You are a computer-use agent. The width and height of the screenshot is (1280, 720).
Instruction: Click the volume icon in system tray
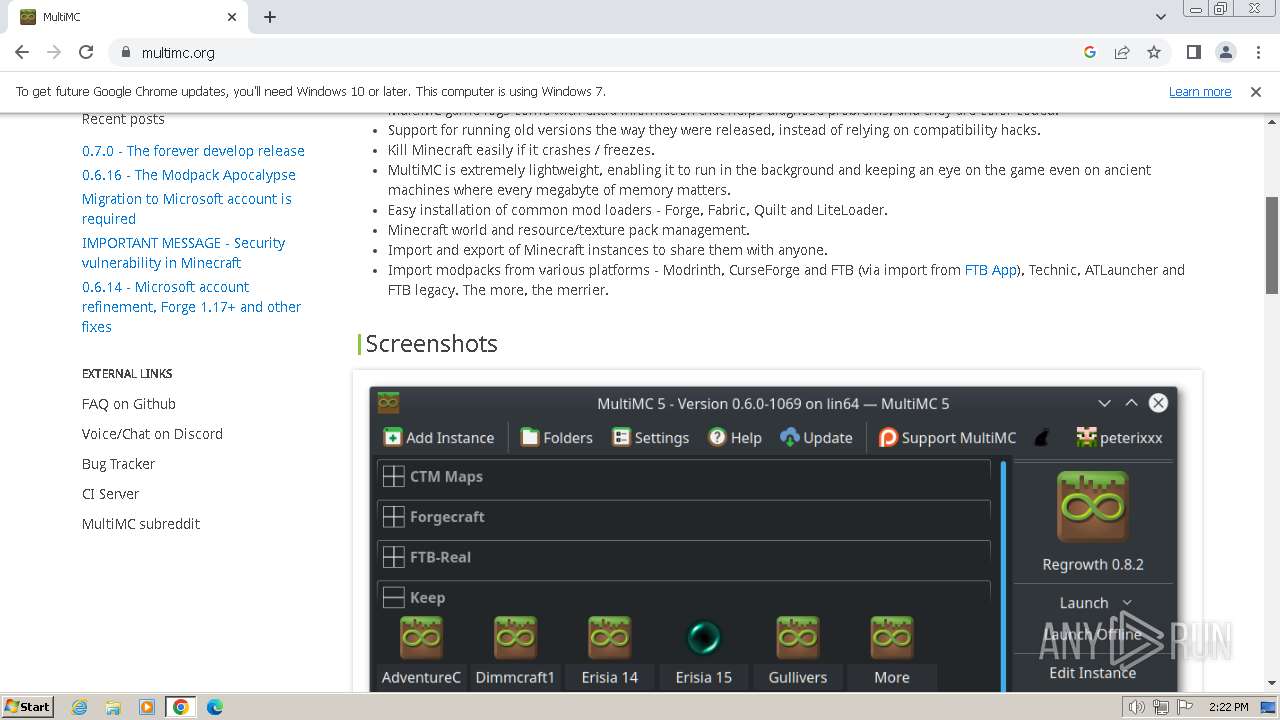click(x=1137, y=707)
